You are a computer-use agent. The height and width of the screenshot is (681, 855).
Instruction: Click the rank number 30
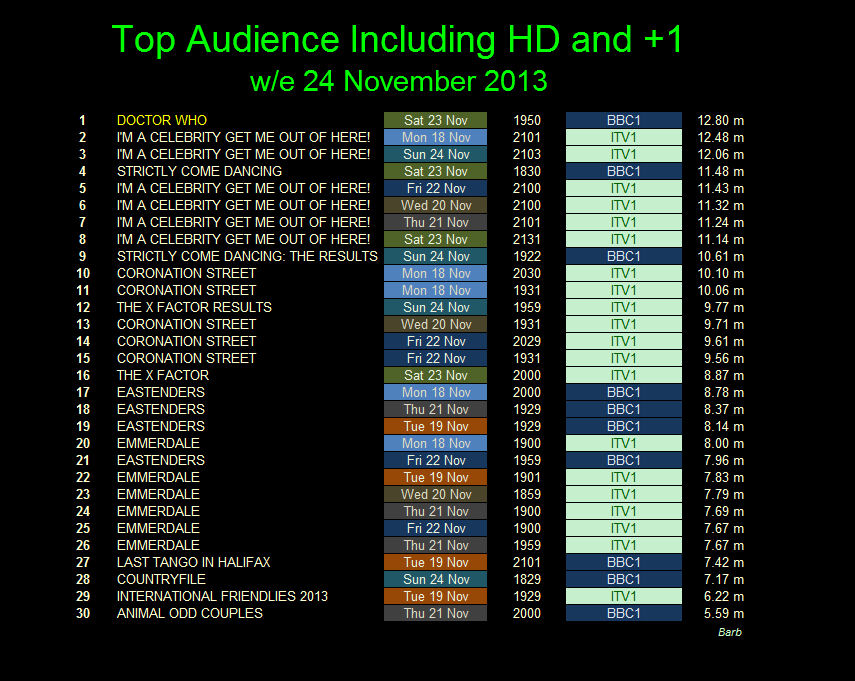[83, 613]
